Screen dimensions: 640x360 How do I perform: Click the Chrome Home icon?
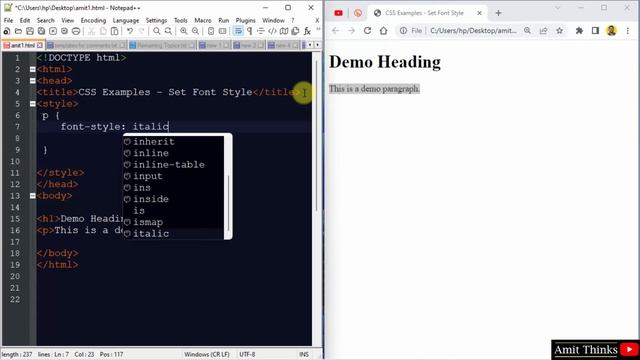pyautogui.click(x=383, y=31)
